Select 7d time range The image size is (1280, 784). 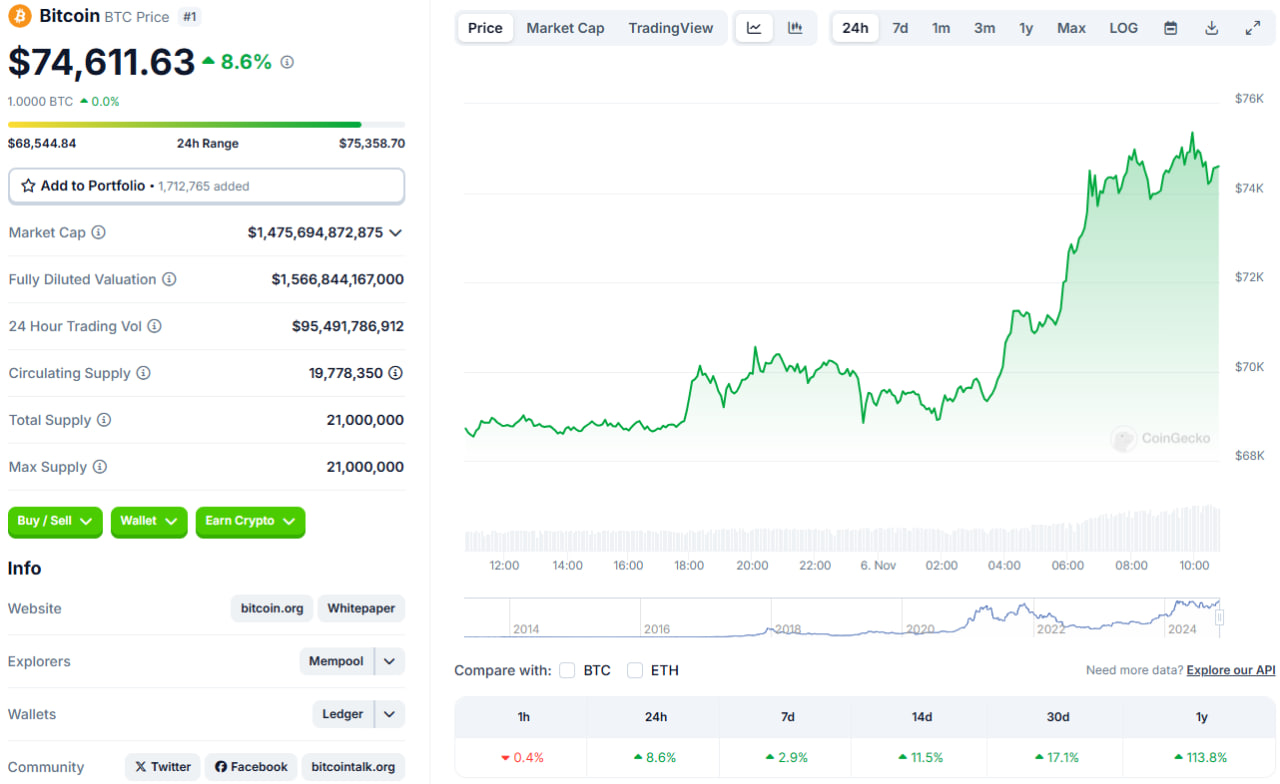click(x=900, y=28)
